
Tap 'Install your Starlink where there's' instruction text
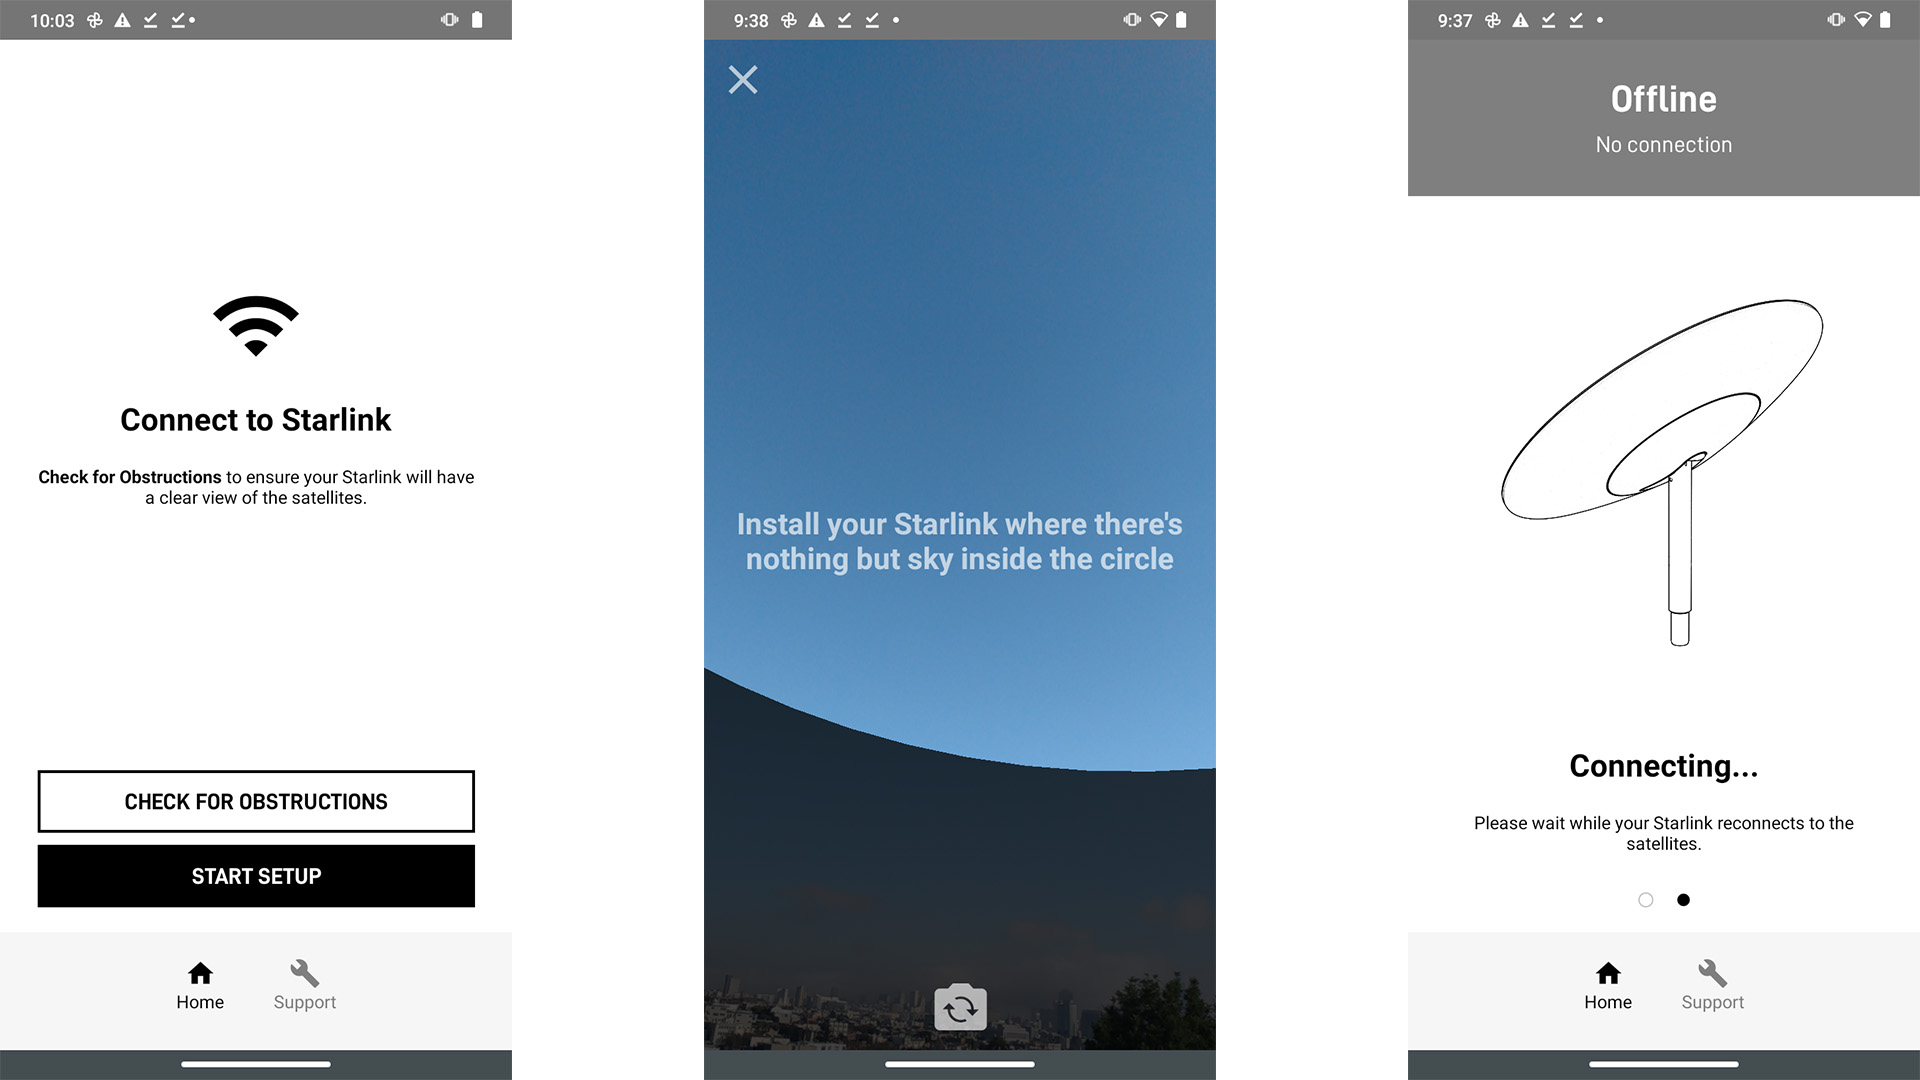960,524
